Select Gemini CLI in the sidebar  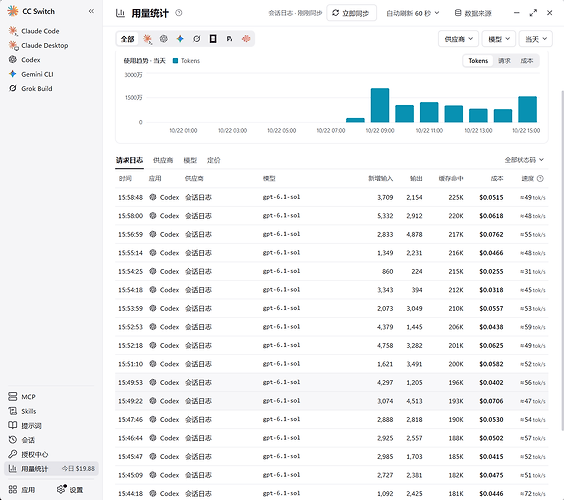click(x=31, y=74)
